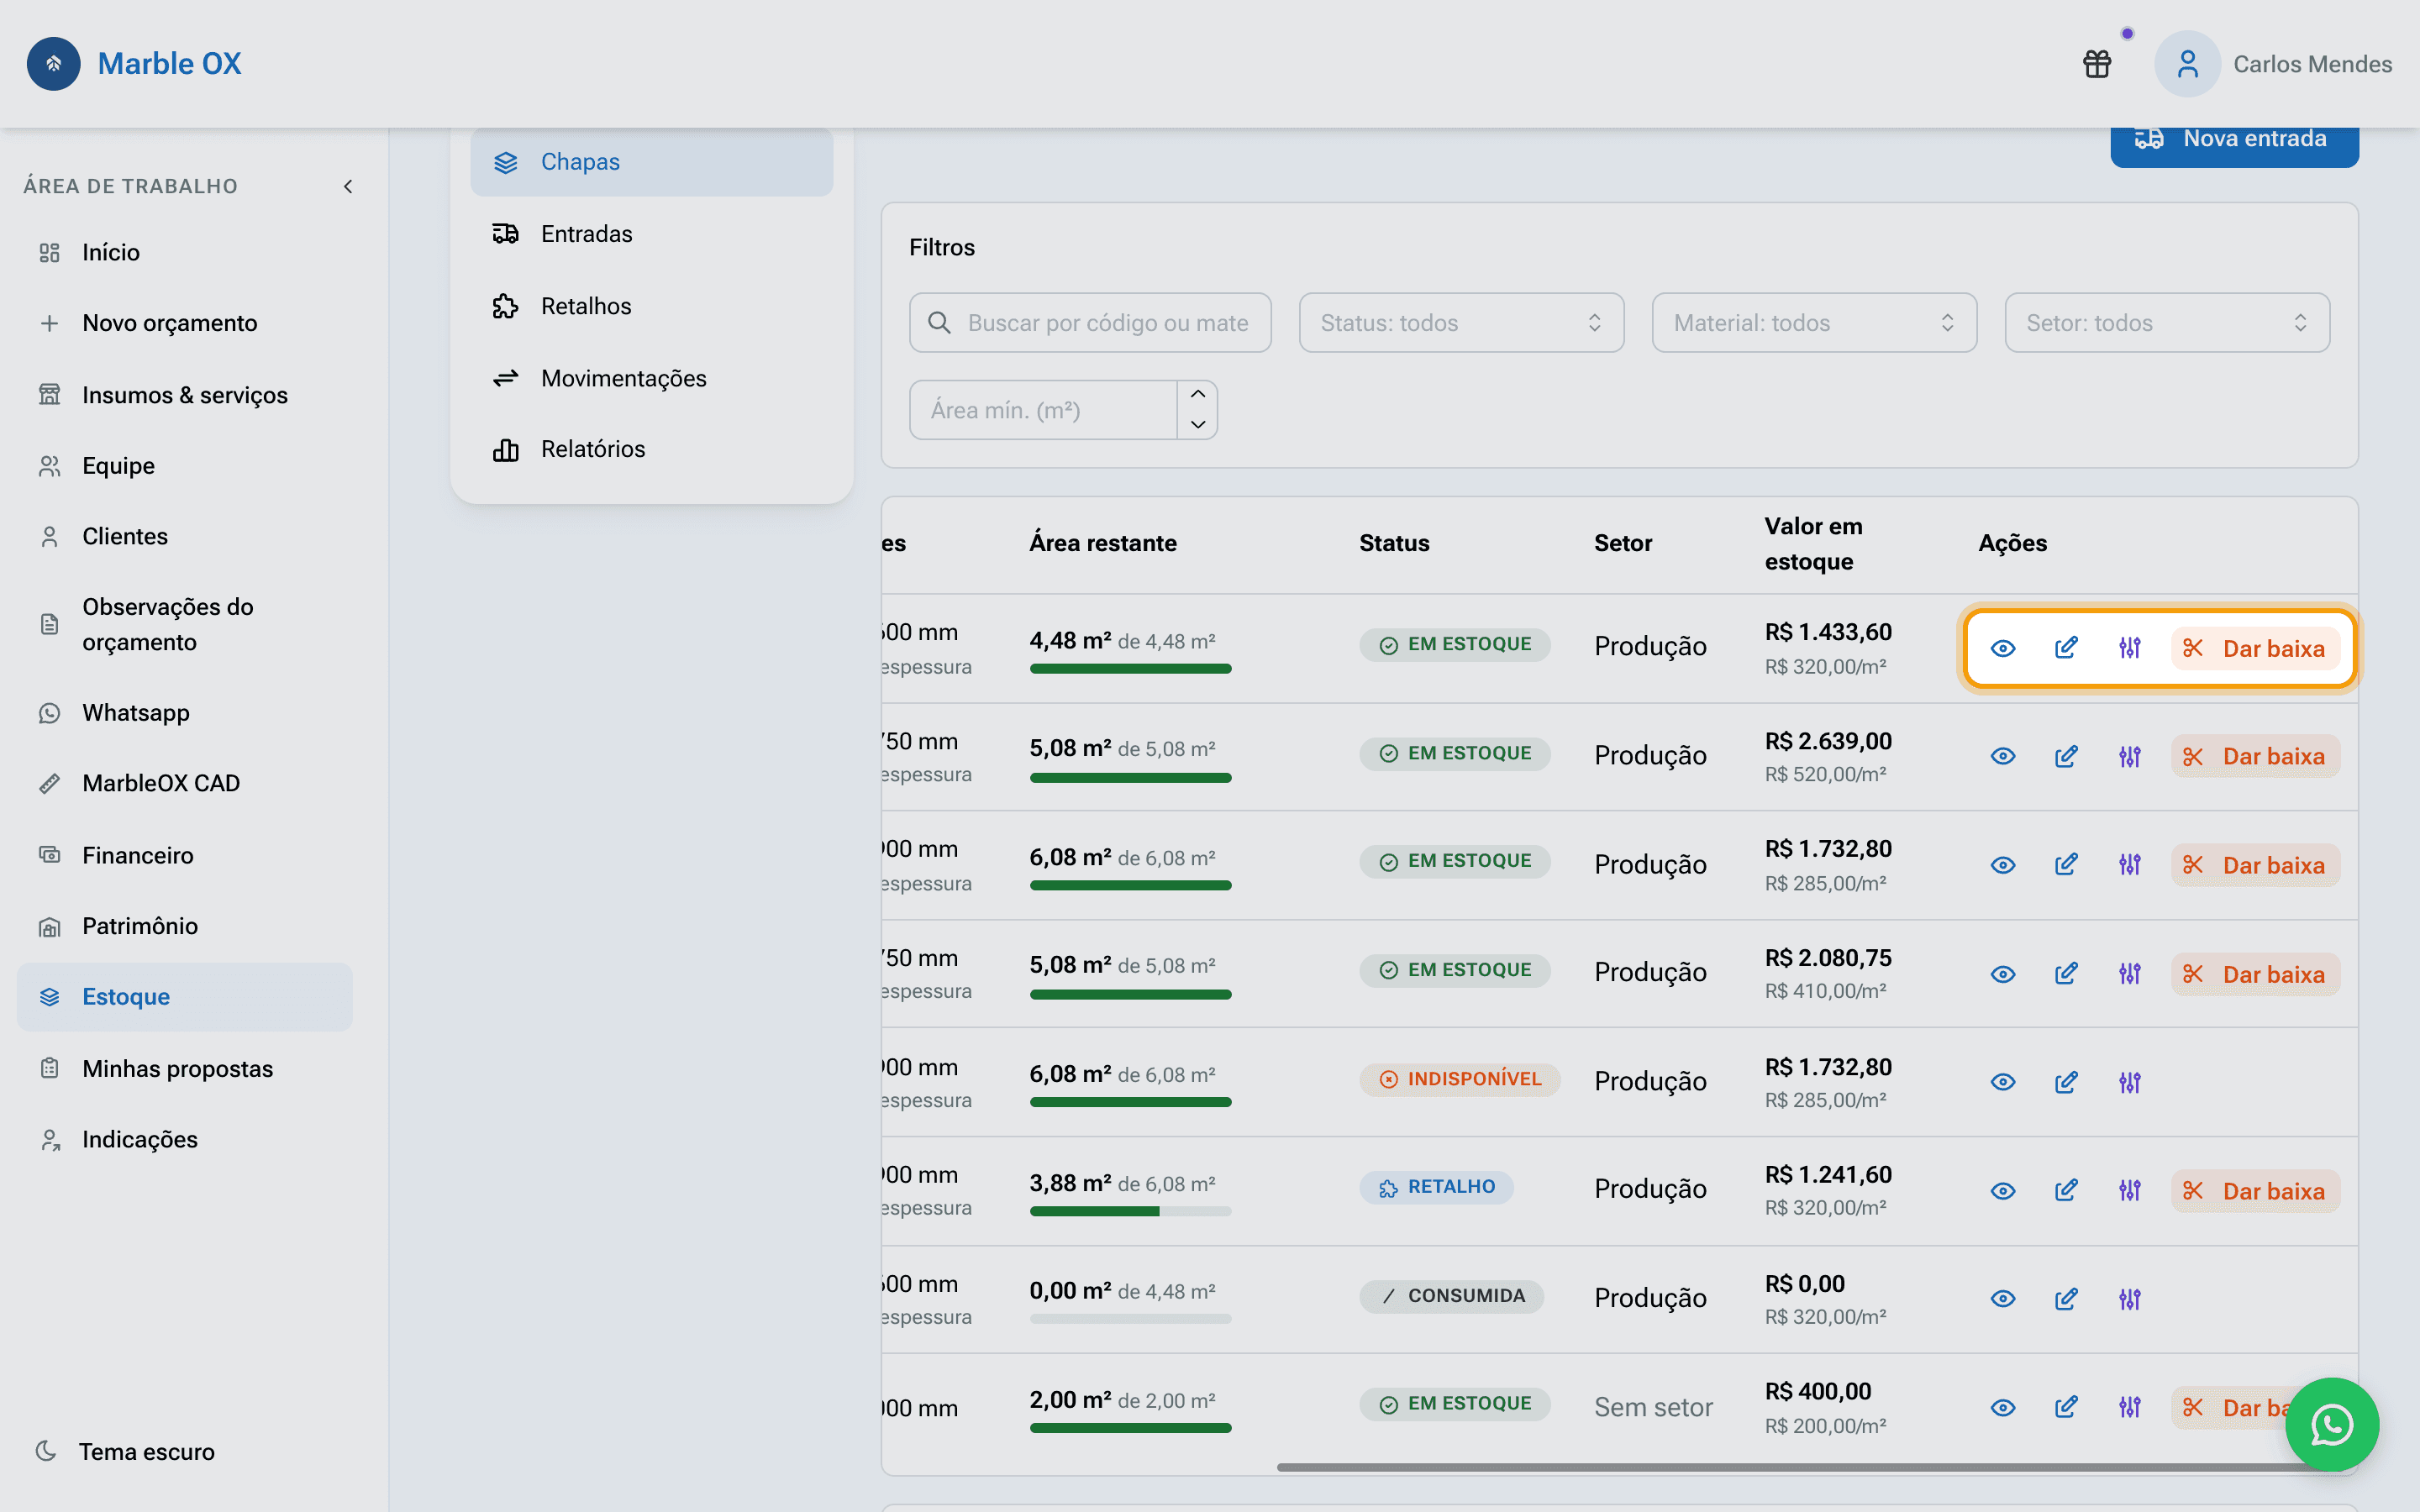Open adjustments for the R$ 1.433,60 slab
This screenshot has width=2420, height=1512.
pyautogui.click(x=2130, y=648)
